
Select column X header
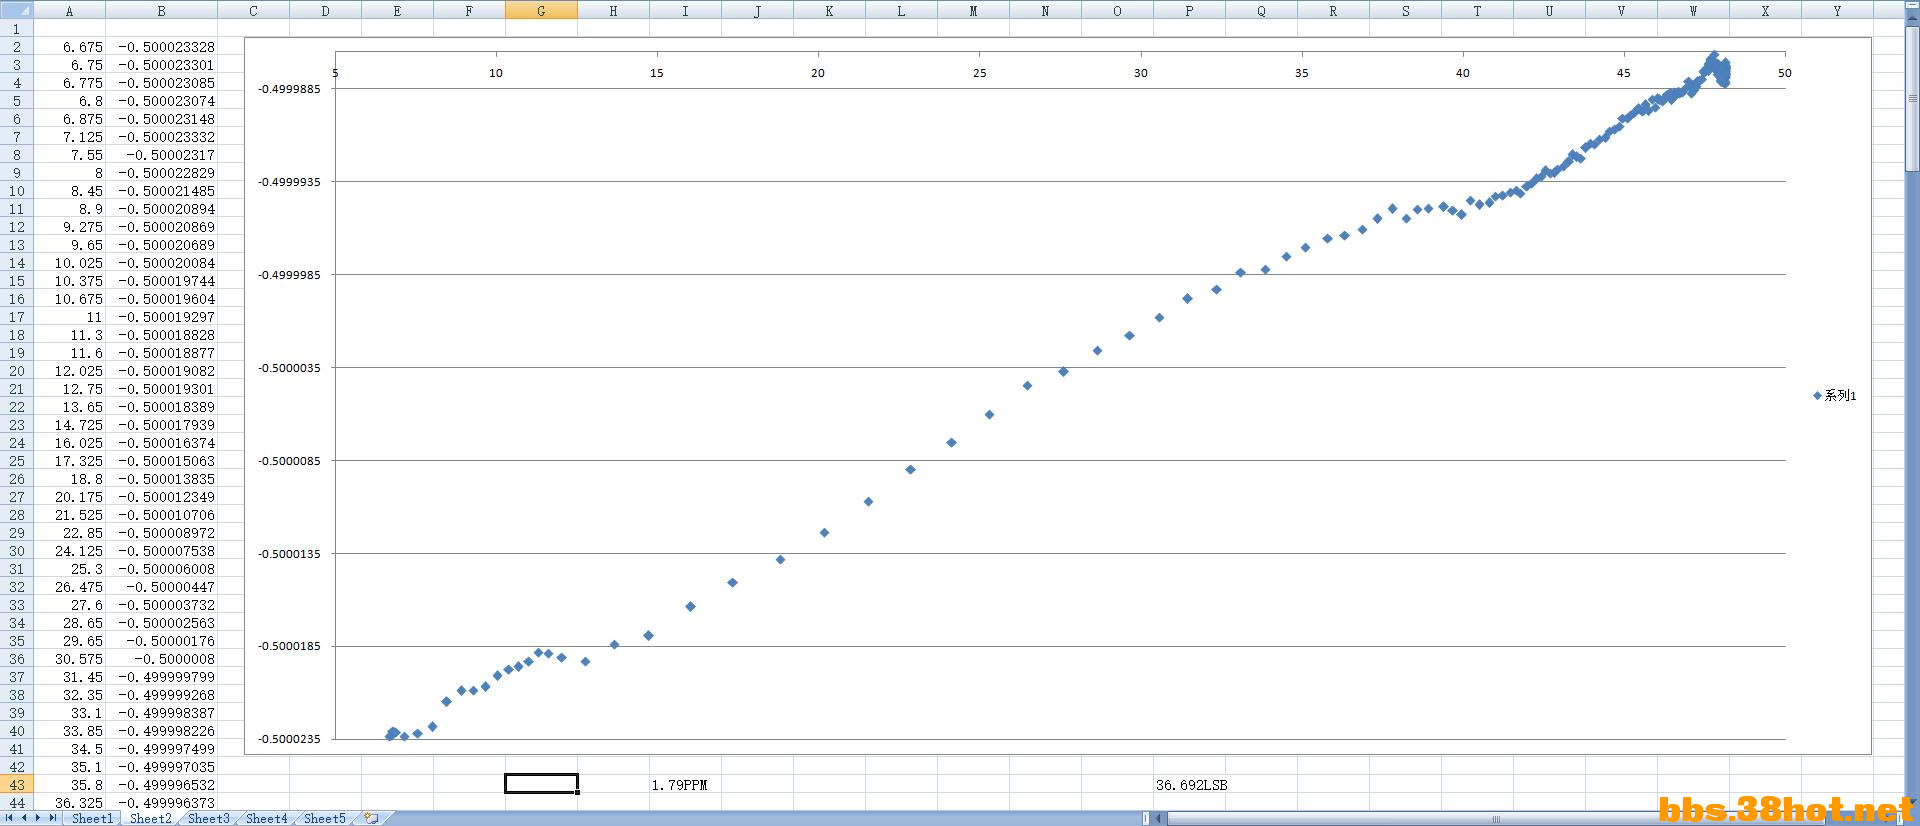(1765, 11)
